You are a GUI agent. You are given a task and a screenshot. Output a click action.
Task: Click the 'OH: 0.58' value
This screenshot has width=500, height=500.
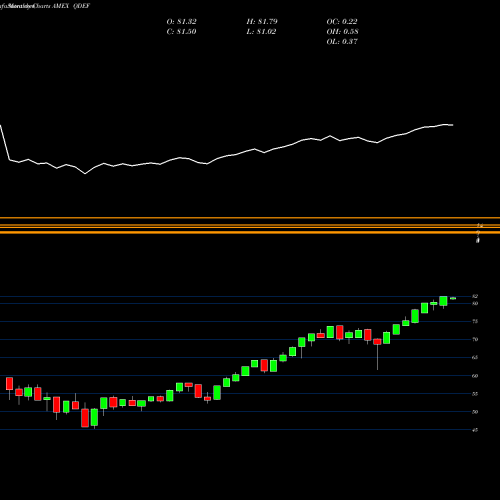point(342,32)
